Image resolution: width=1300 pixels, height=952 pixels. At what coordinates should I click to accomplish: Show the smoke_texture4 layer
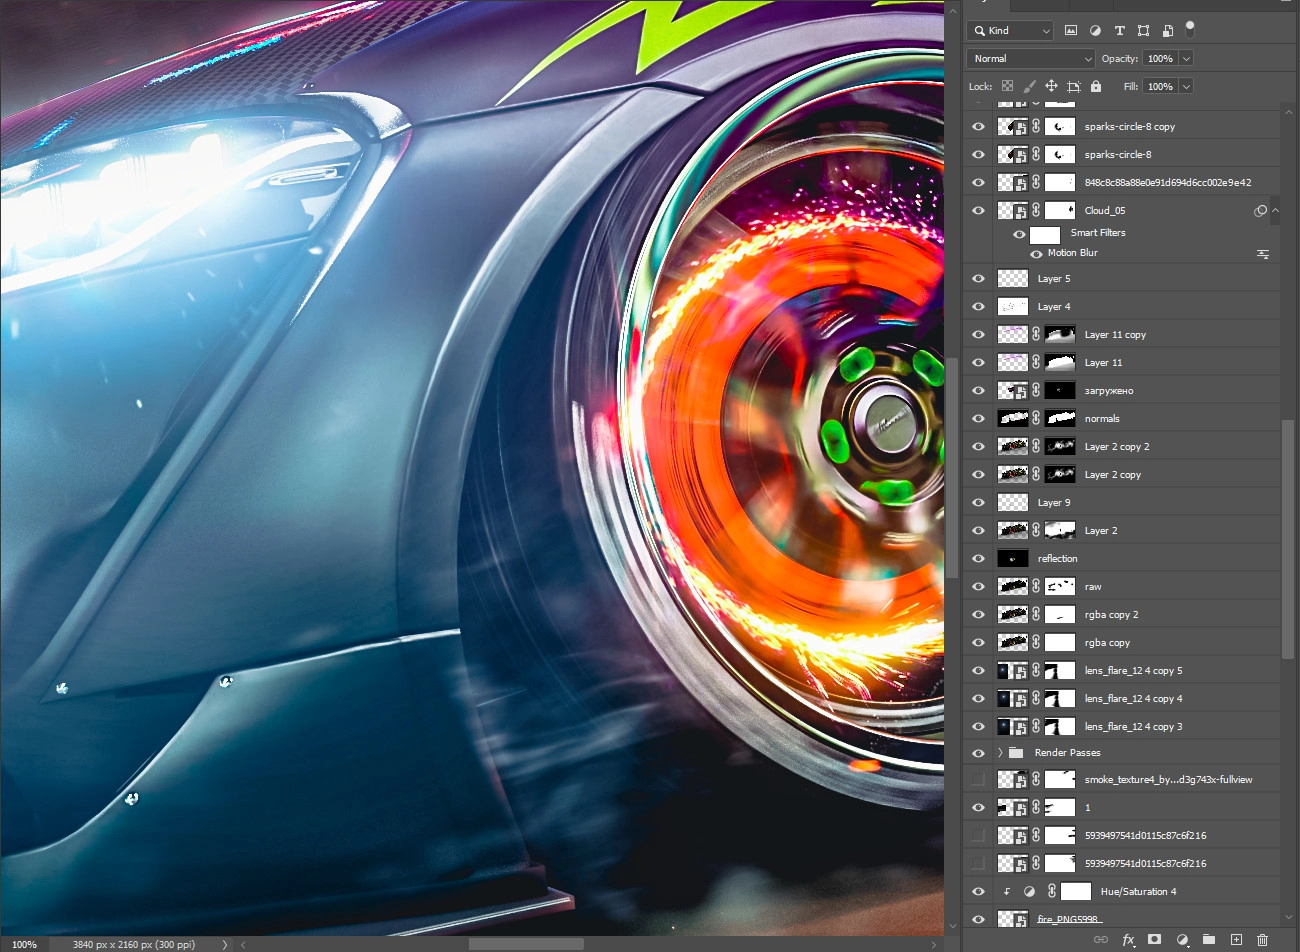[978, 780]
